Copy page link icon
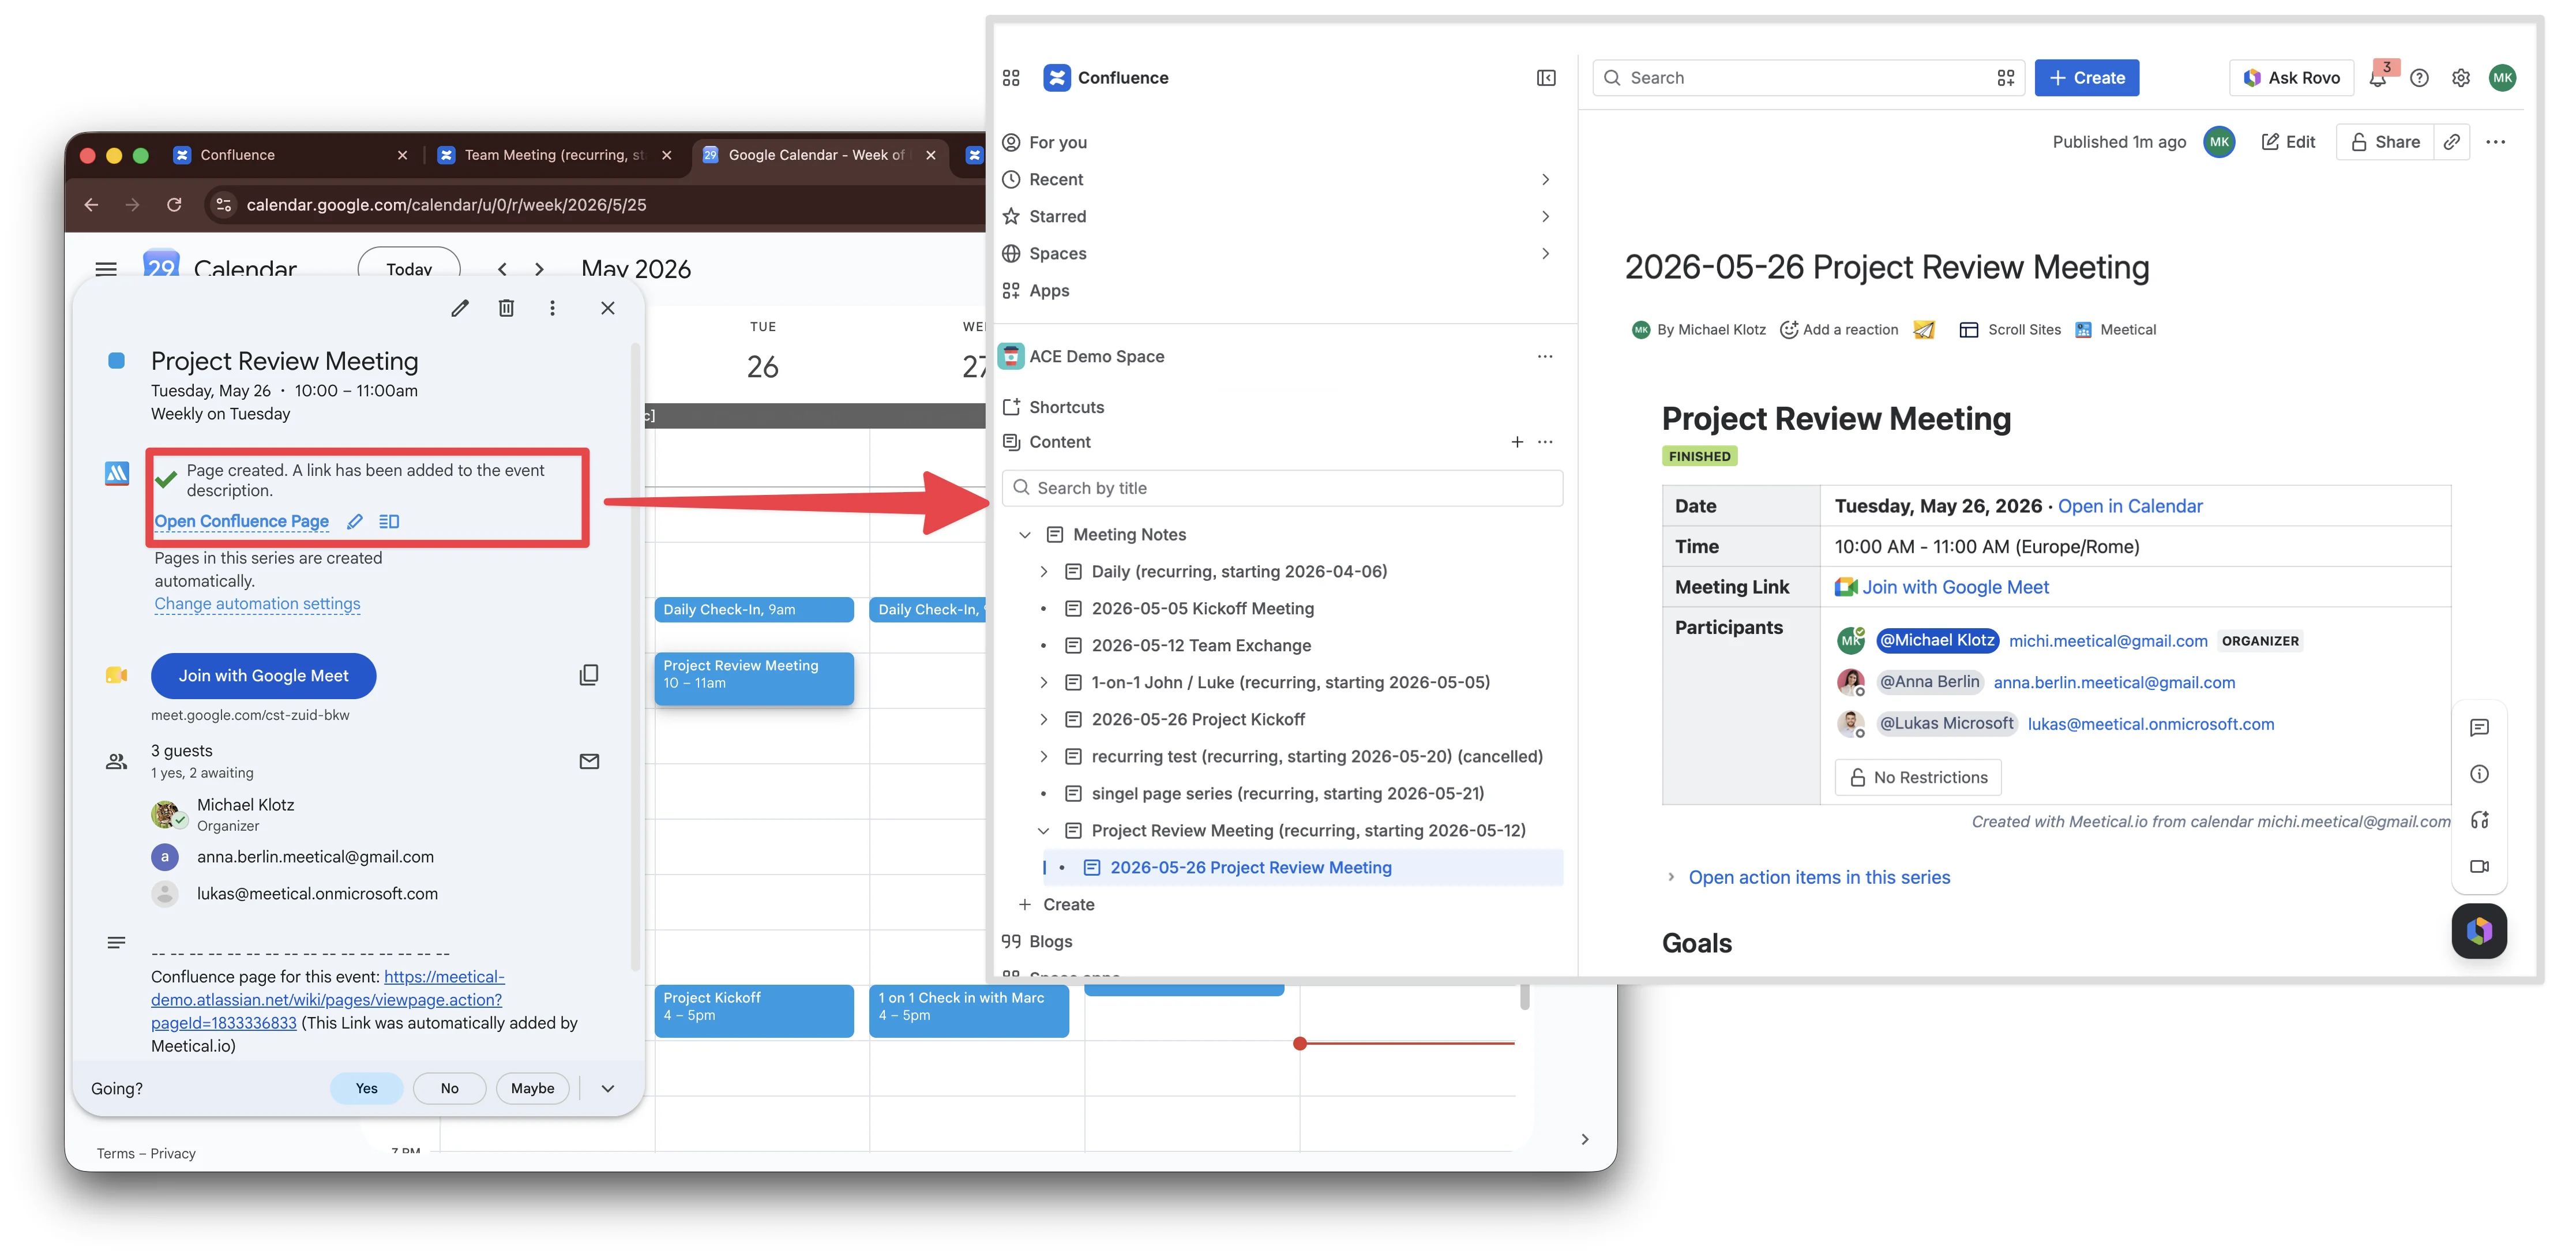Screen dimensions: 2576x1257 coord(2451,141)
